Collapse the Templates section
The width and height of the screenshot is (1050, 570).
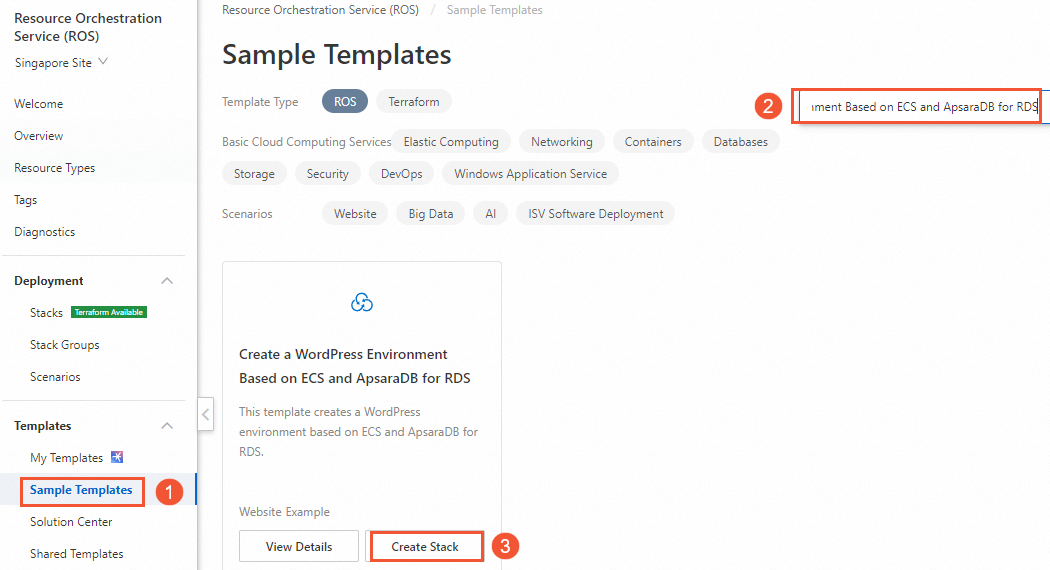coord(167,426)
